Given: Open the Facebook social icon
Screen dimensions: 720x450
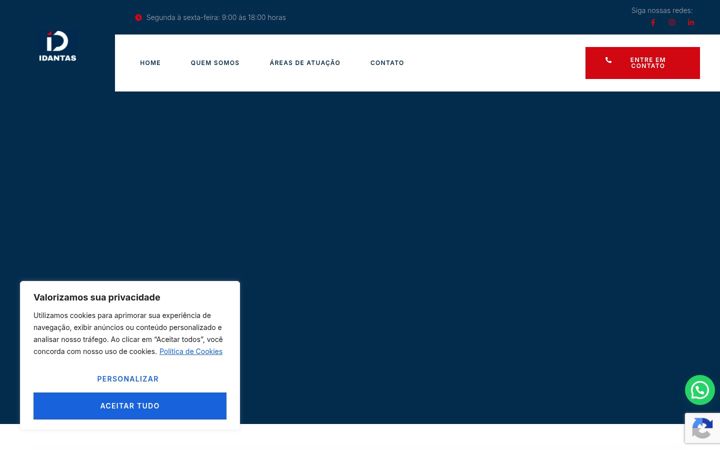Looking at the screenshot, I should tap(653, 22).
